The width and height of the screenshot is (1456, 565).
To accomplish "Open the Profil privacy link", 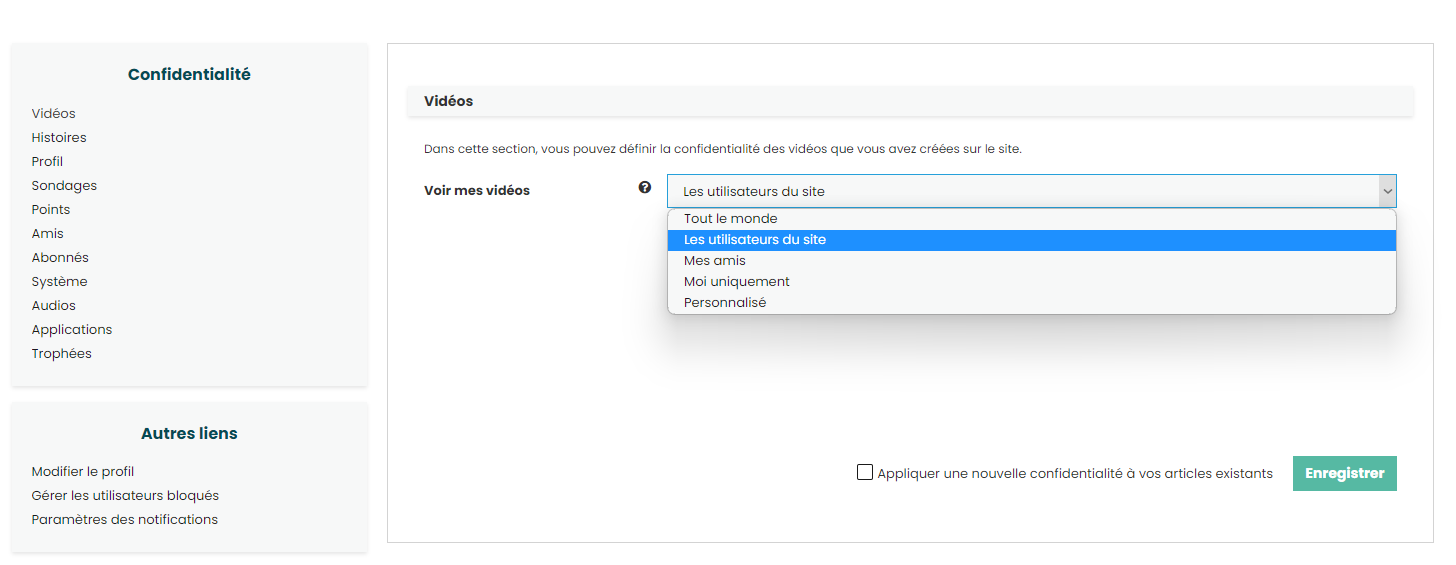I will (x=47, y=162).
